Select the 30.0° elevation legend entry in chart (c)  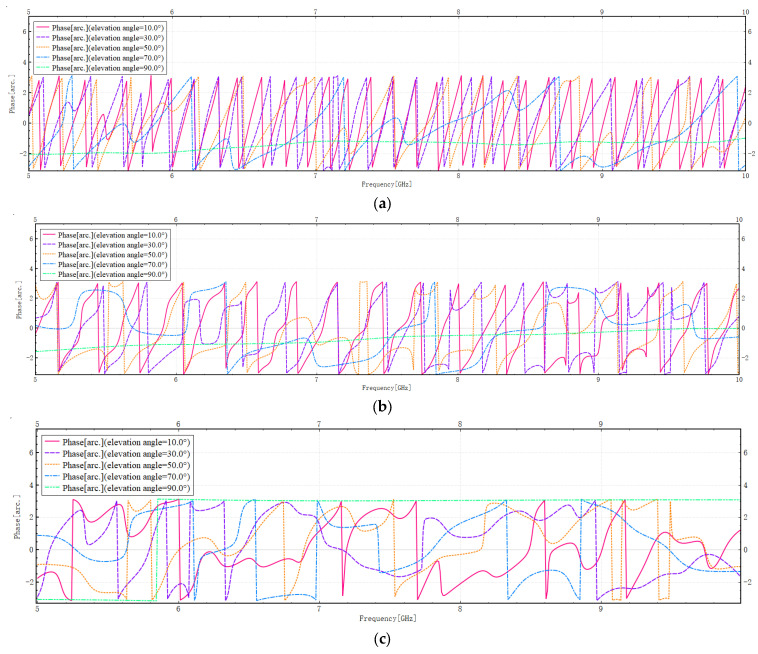pos(117,454)
